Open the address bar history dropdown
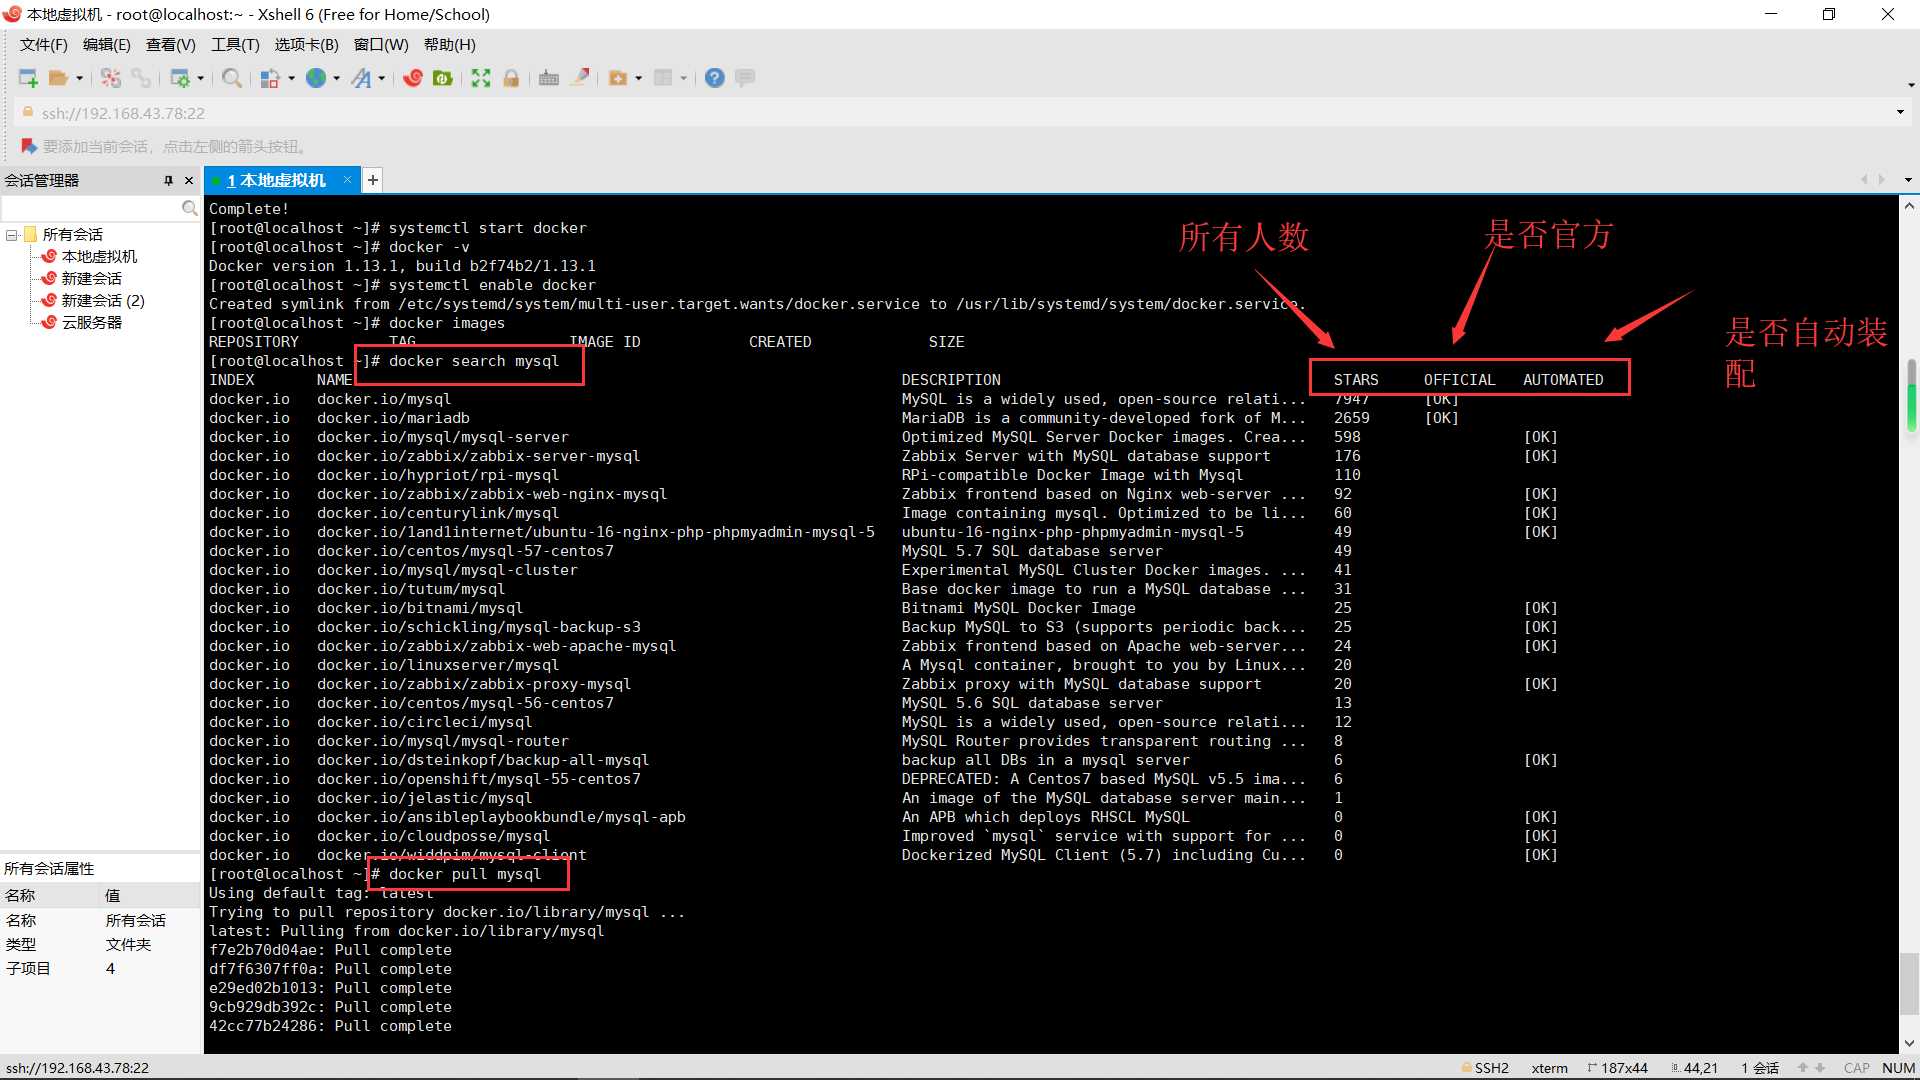 click(x=1900, y=112)
